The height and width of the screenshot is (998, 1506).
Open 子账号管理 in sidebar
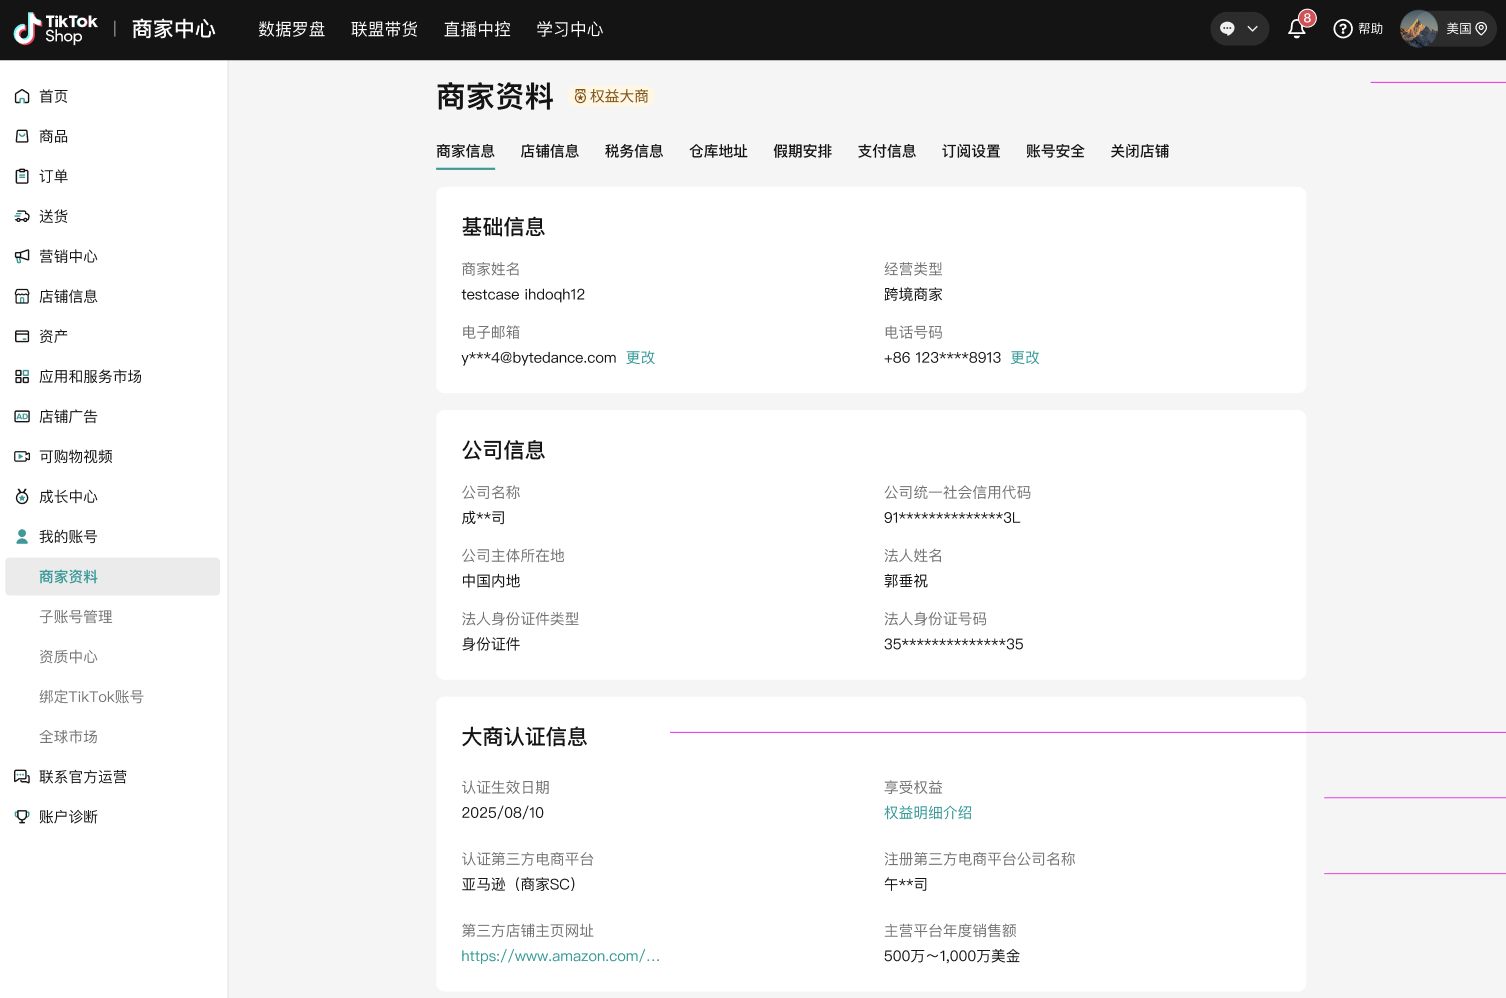coord(76,616)
